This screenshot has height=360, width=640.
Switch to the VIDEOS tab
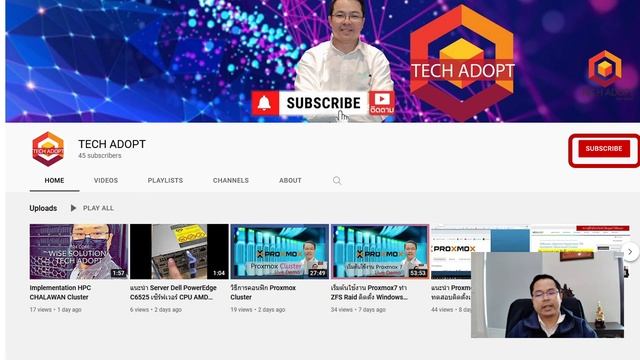106,180
